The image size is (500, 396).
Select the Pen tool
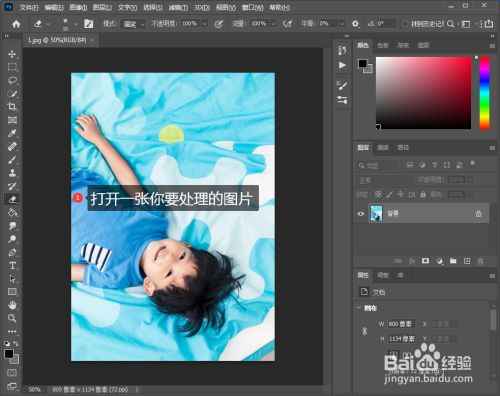[12, 252]
